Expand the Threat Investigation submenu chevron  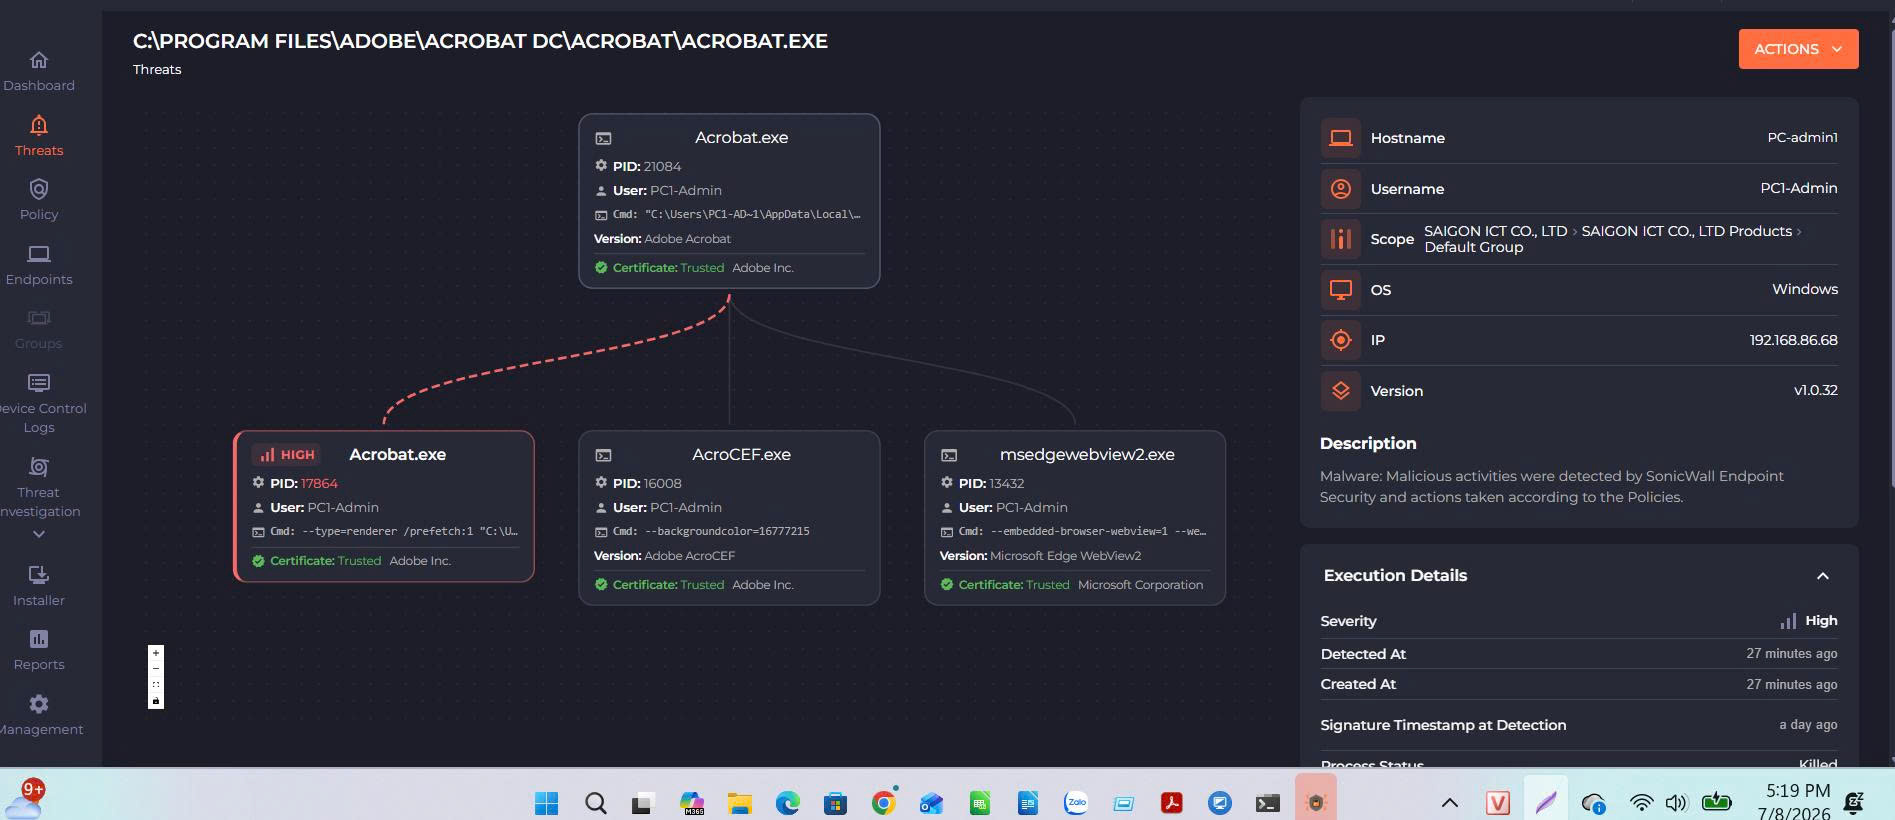click(x=39, y=534)
